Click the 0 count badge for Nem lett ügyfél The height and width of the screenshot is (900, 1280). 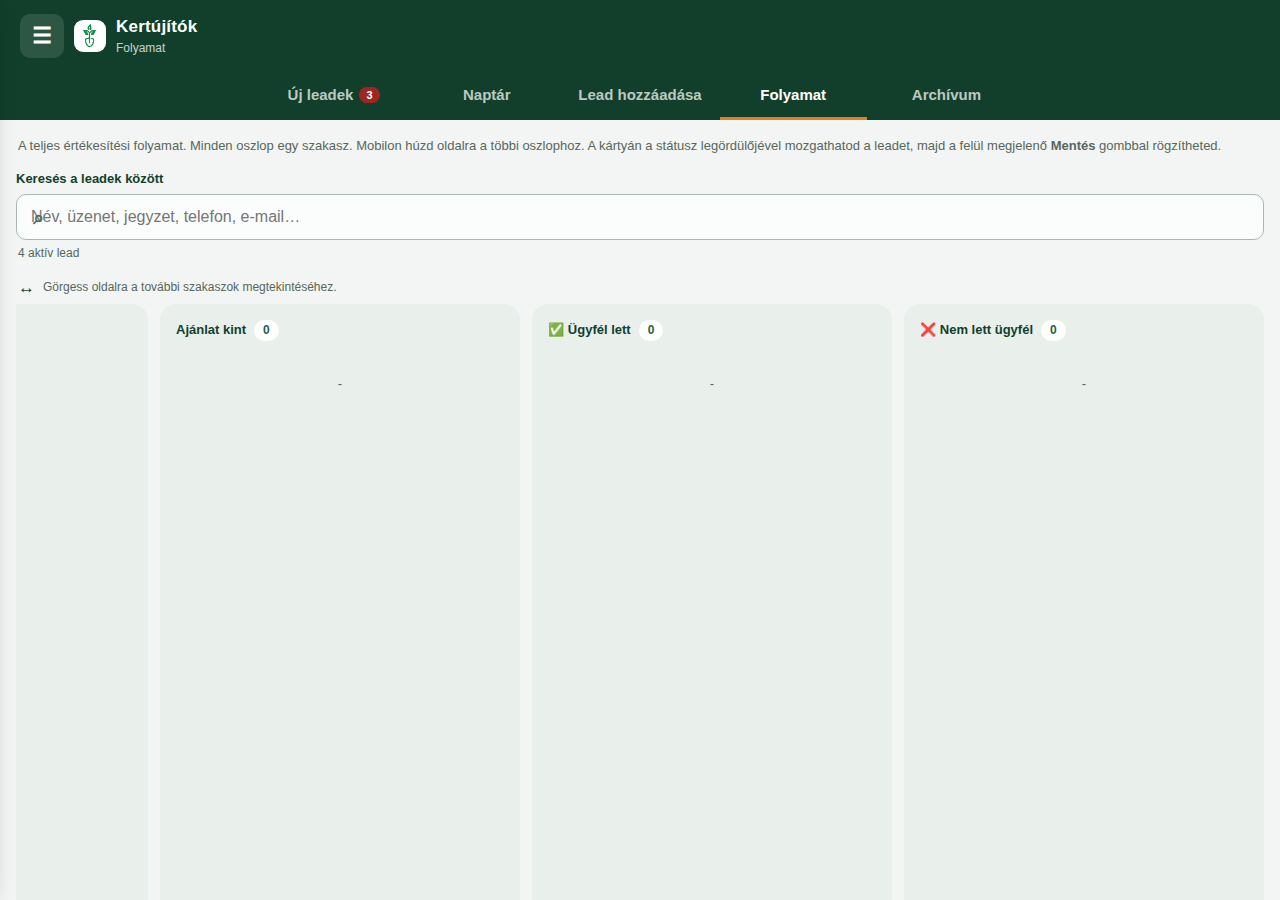pos(1053,330)
